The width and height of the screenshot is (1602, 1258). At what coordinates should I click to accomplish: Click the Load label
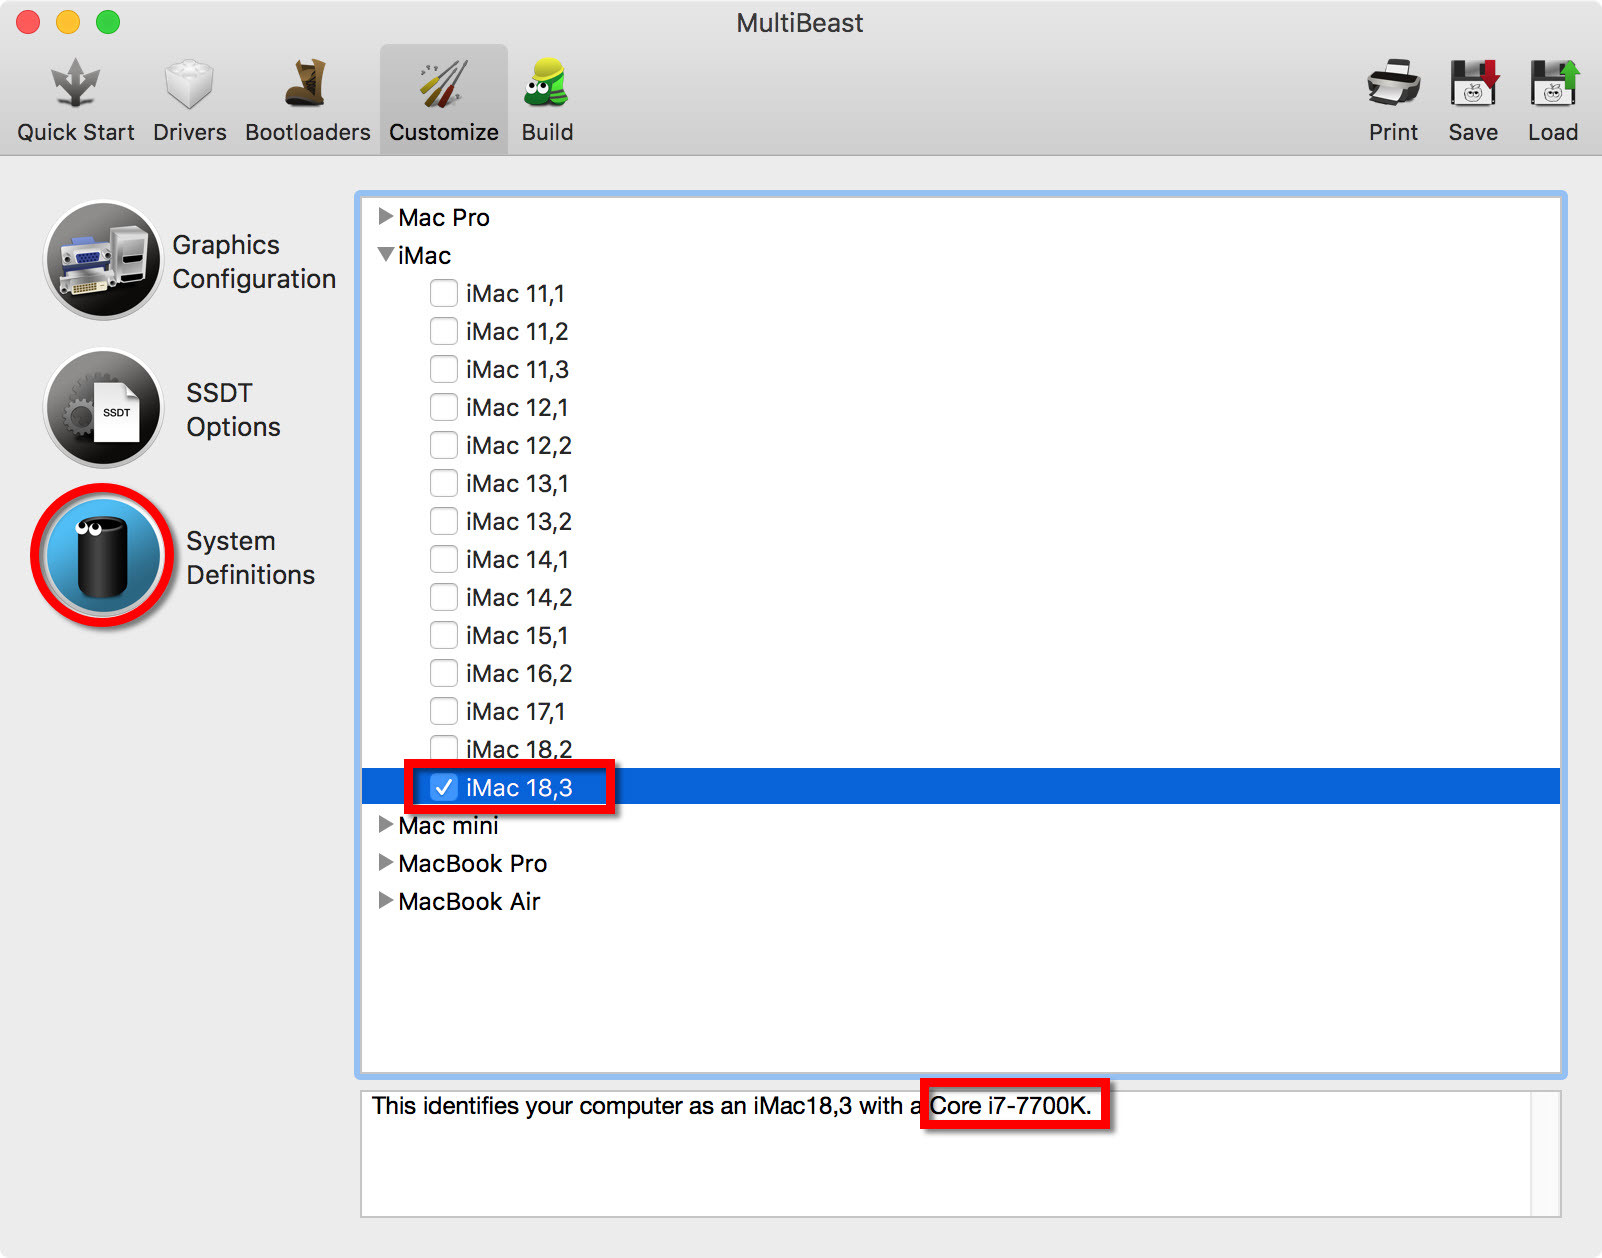[1553, 132]
